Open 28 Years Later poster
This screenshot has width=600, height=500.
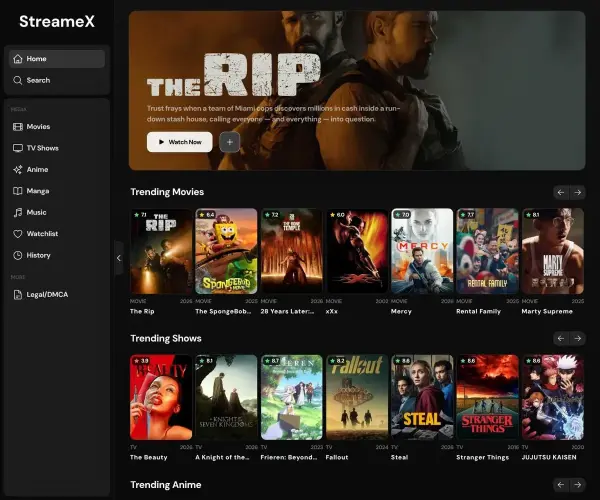point(292,251)
